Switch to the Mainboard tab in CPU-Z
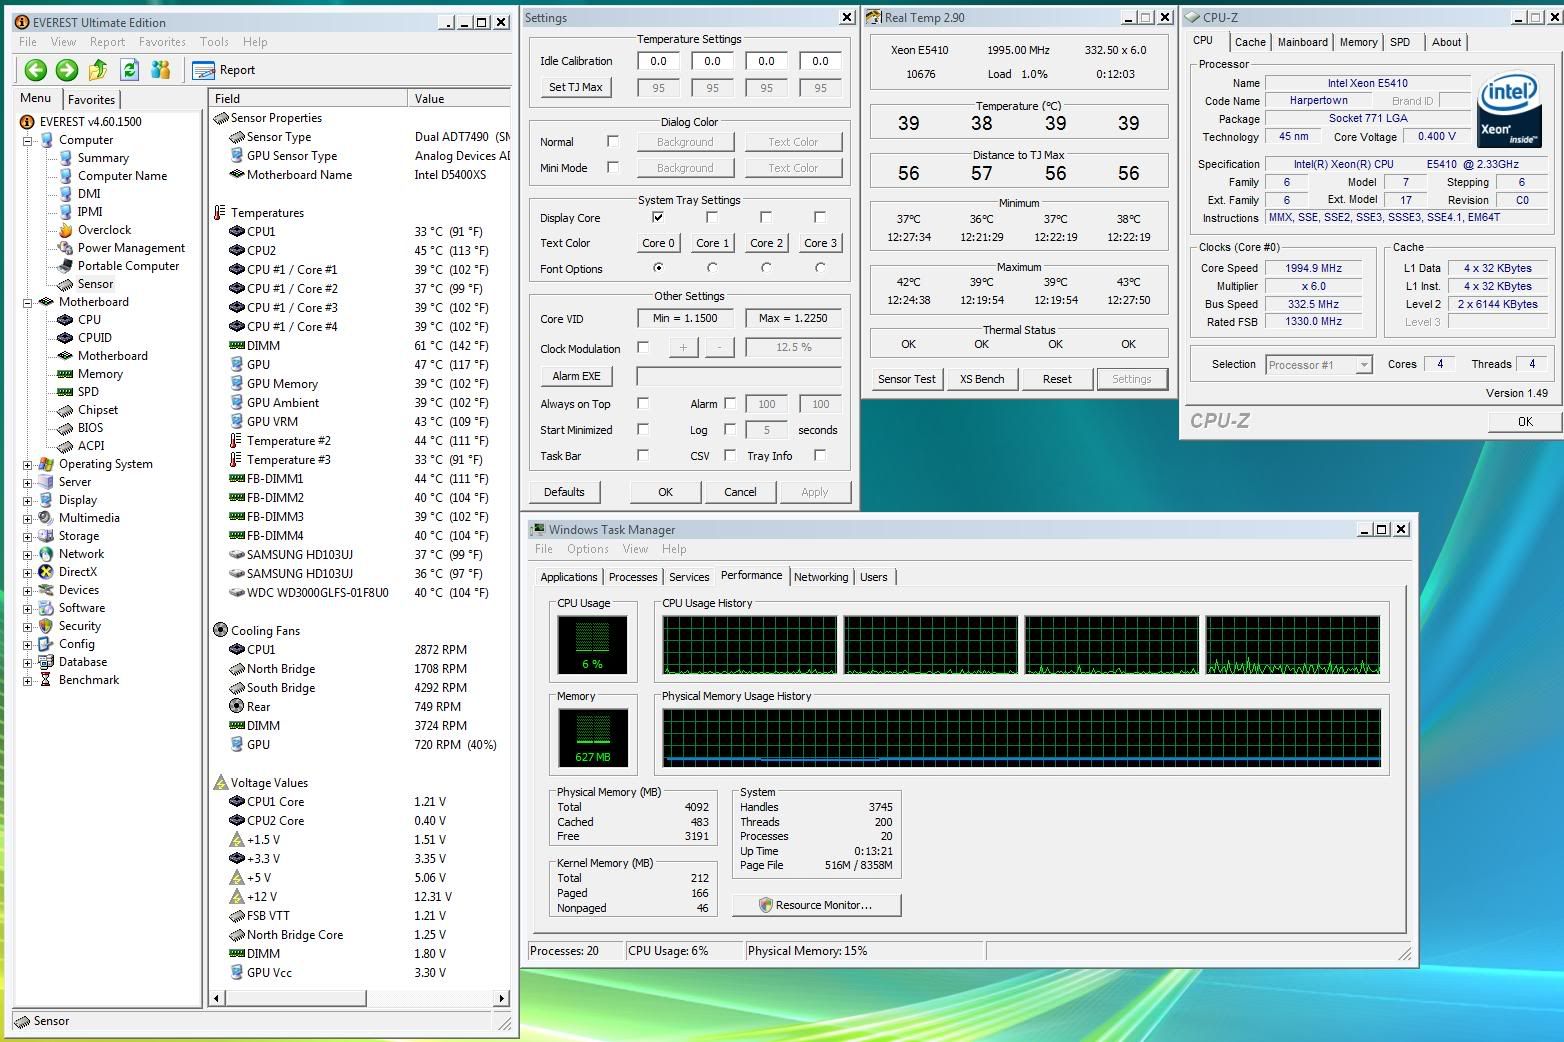Viewport: 1564px width, 1042px height. tap(1302, 42)
